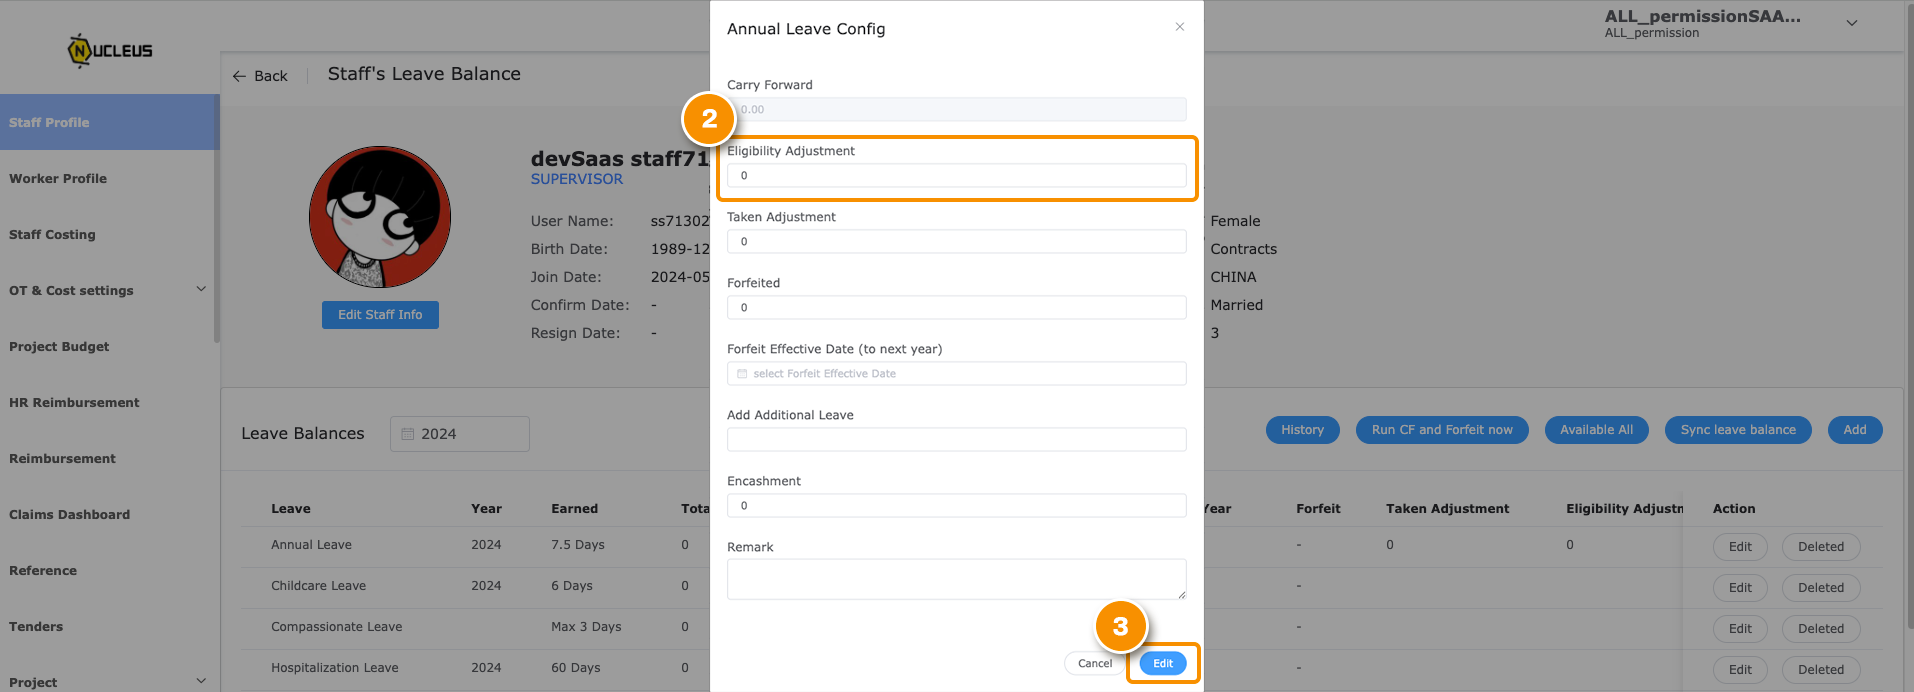Cancel the Annual Leave Config dialog
This screenshot has width=1914, height=692.
pyautogui.click(x=1095, y=663)
